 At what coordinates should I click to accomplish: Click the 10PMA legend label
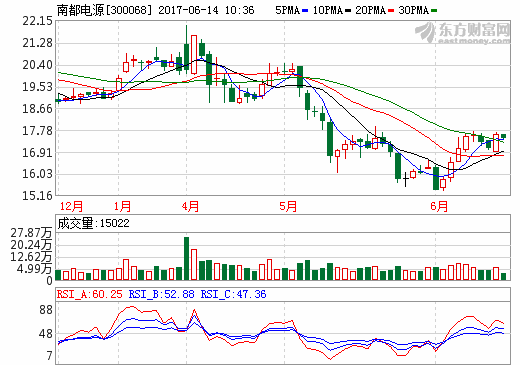tap(328, 10)
